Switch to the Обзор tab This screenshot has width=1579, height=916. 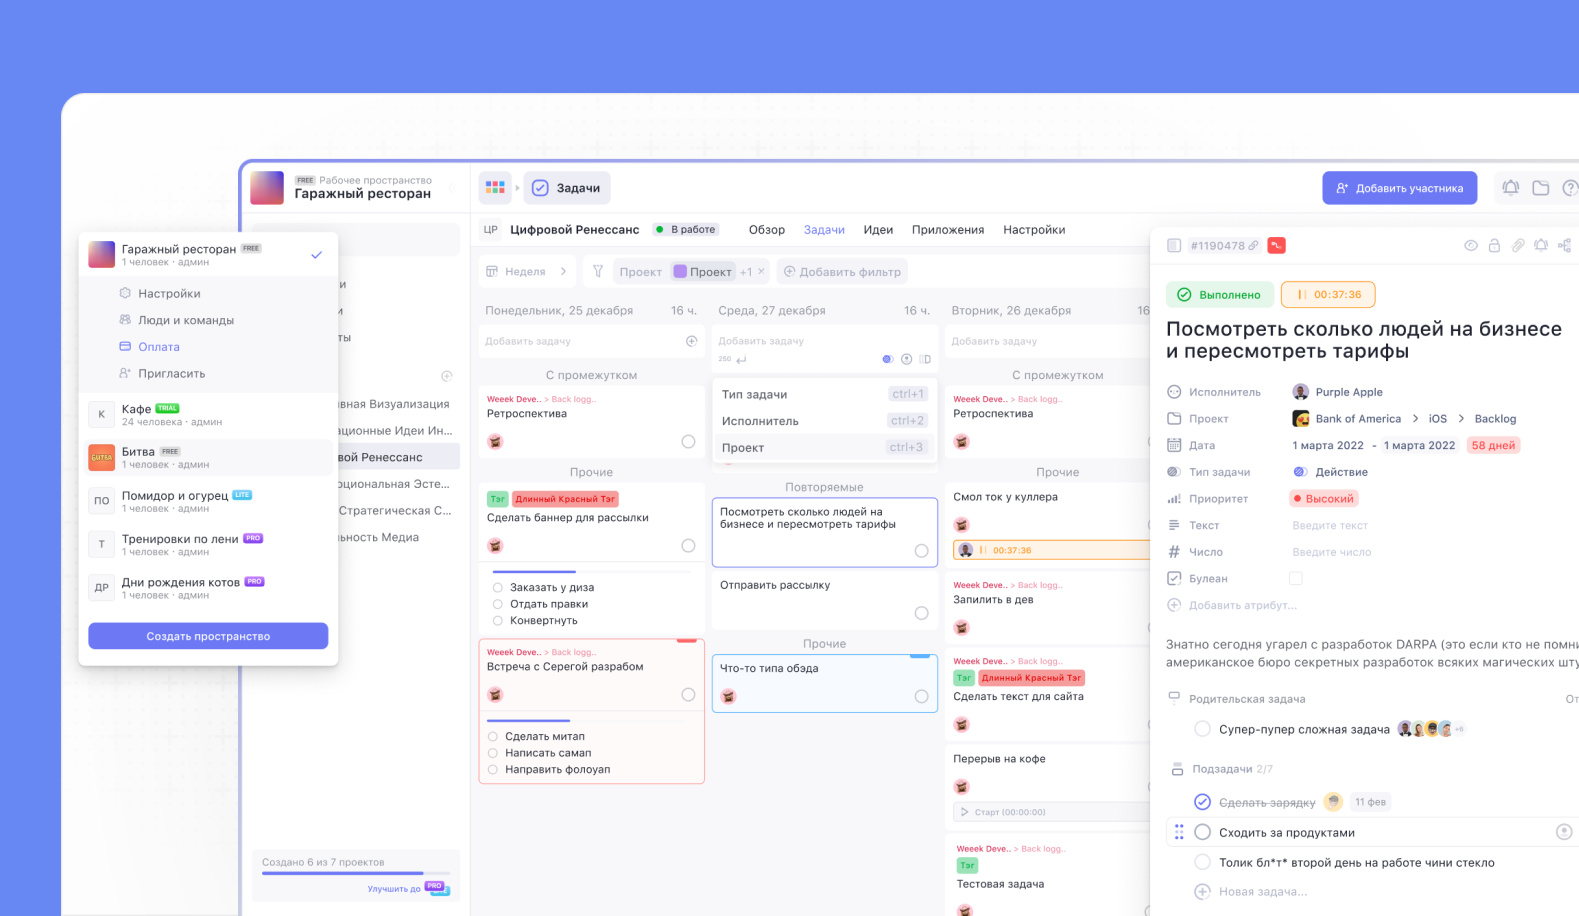tap(766, 230)
